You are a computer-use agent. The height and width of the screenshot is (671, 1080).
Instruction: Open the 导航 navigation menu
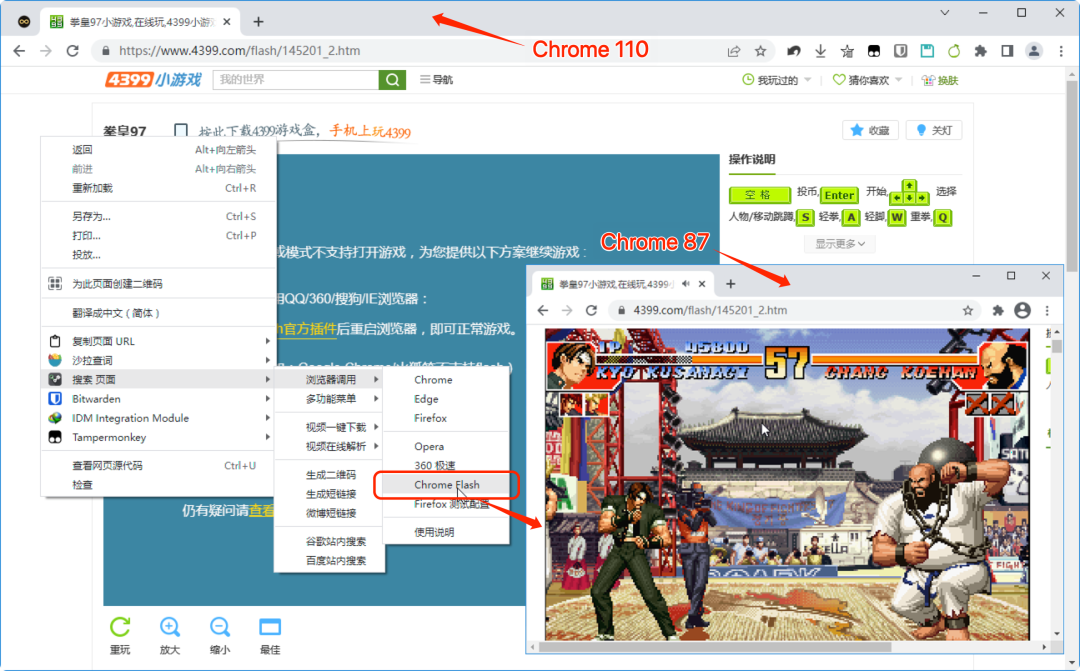tap(437, 80)
